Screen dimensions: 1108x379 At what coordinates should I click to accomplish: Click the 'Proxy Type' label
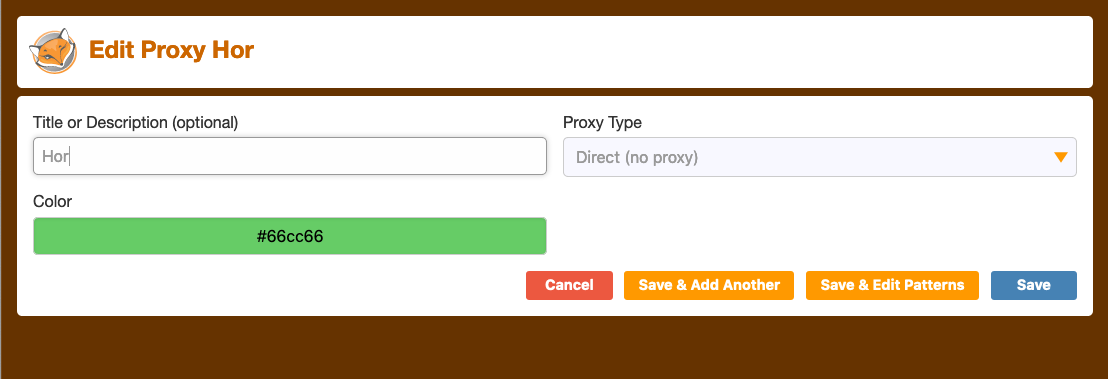point(602,122)
